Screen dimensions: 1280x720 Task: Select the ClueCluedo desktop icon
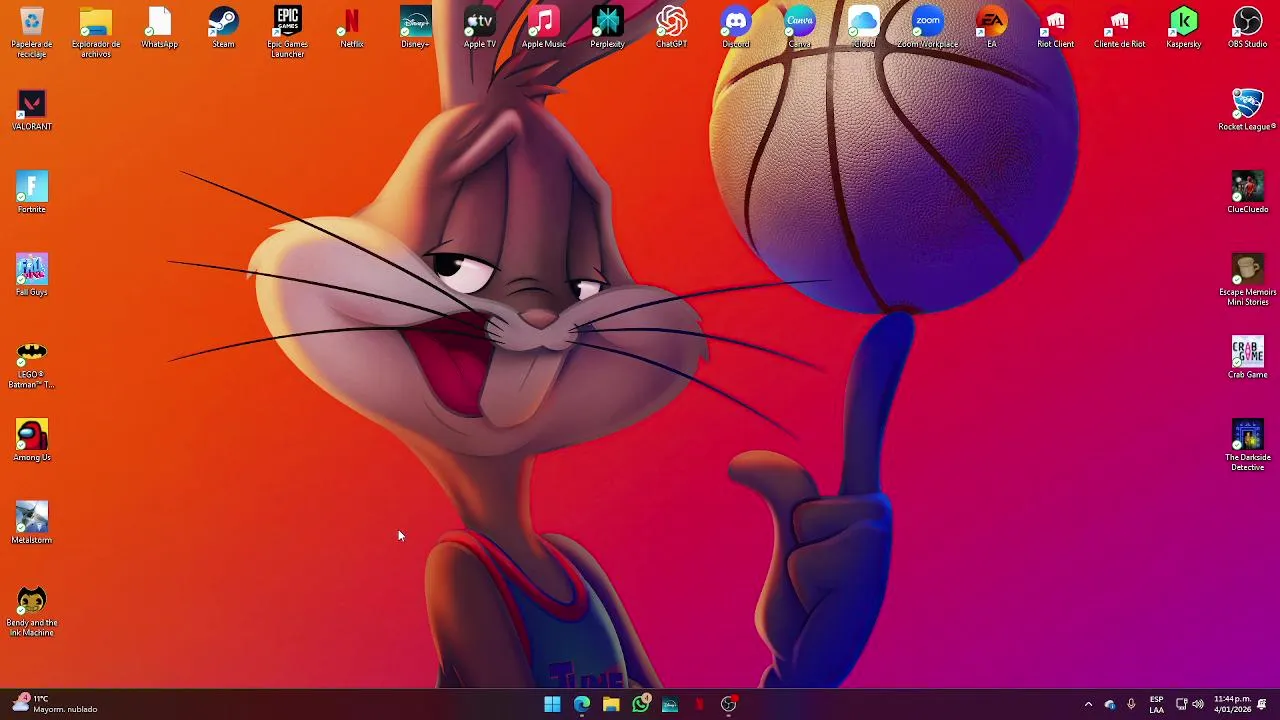(1247, 193)
